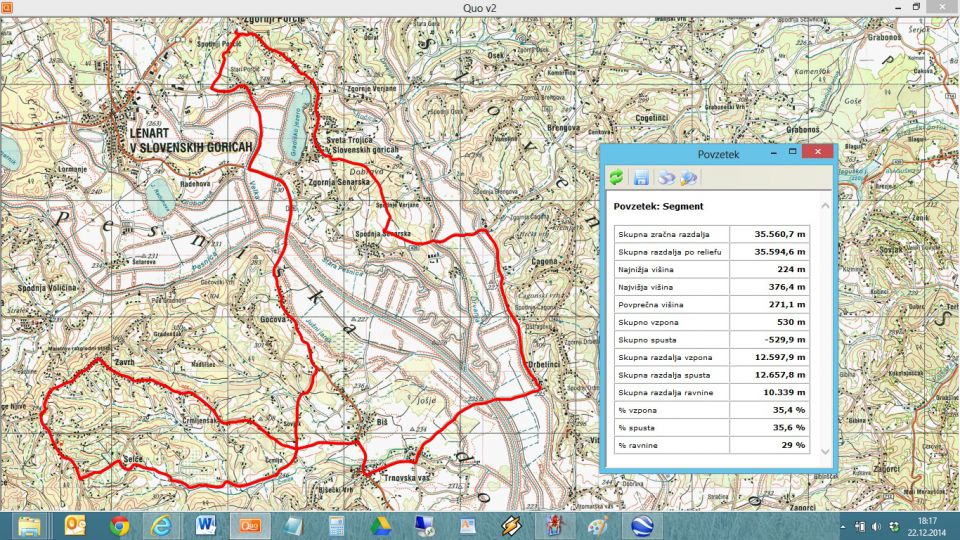Image resolution: width=960 pixels, height=540 pixels.
Task: Open the red figure app in taskbar
Action: click(x=555, y=526)
